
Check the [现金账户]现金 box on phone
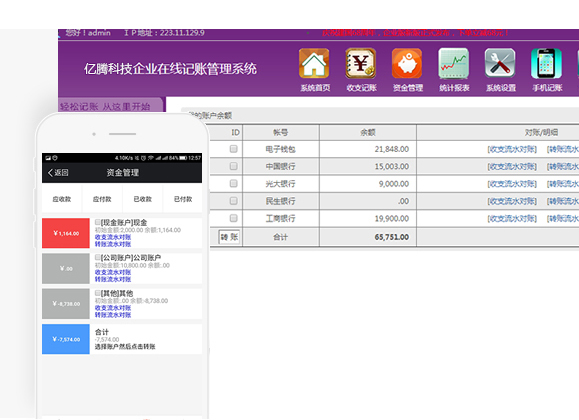coord(97,222)
